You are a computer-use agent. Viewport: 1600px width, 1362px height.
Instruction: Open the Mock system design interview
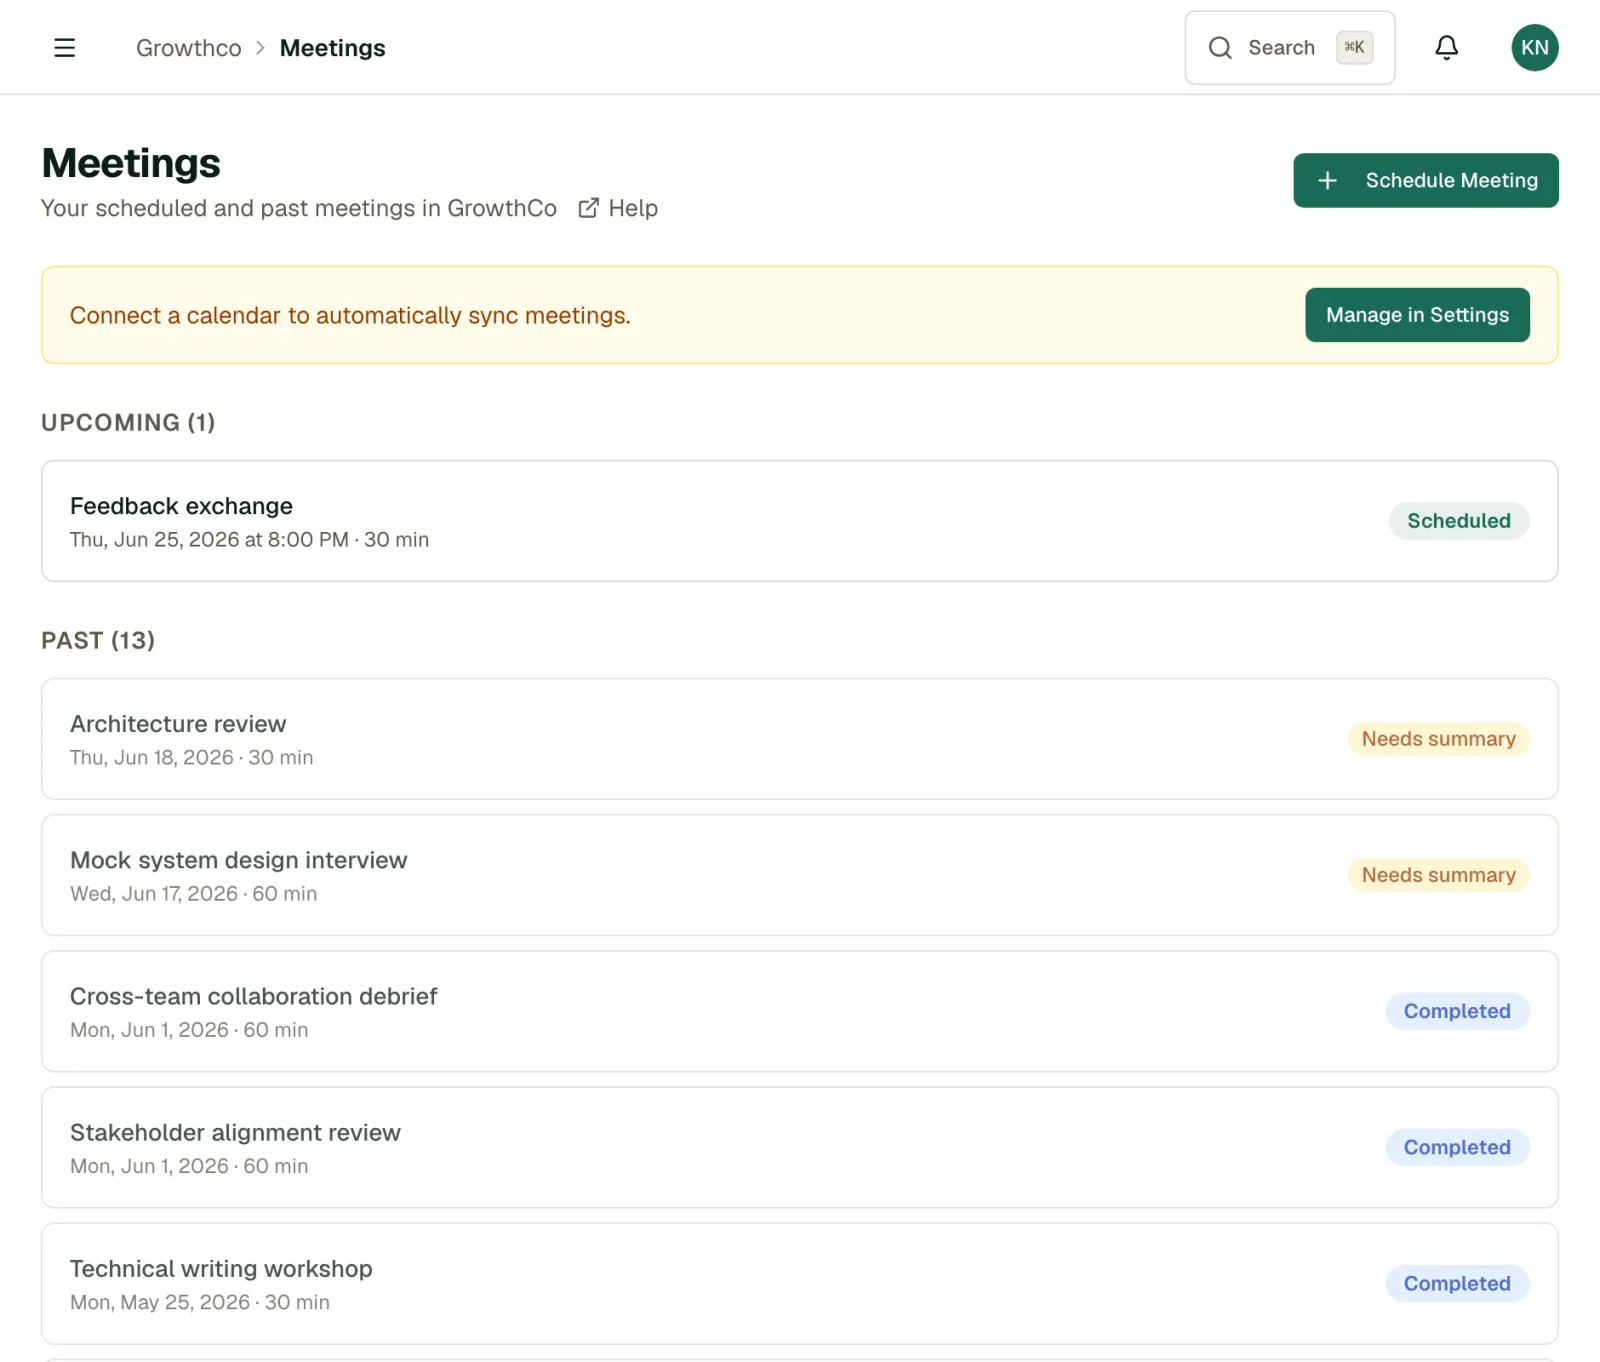click(x=799, y=875)
